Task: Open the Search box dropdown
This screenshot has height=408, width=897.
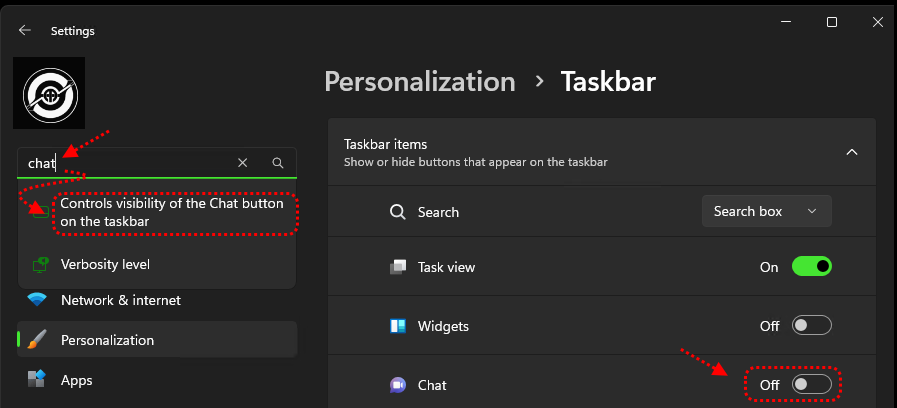Action: click(766, 211)
